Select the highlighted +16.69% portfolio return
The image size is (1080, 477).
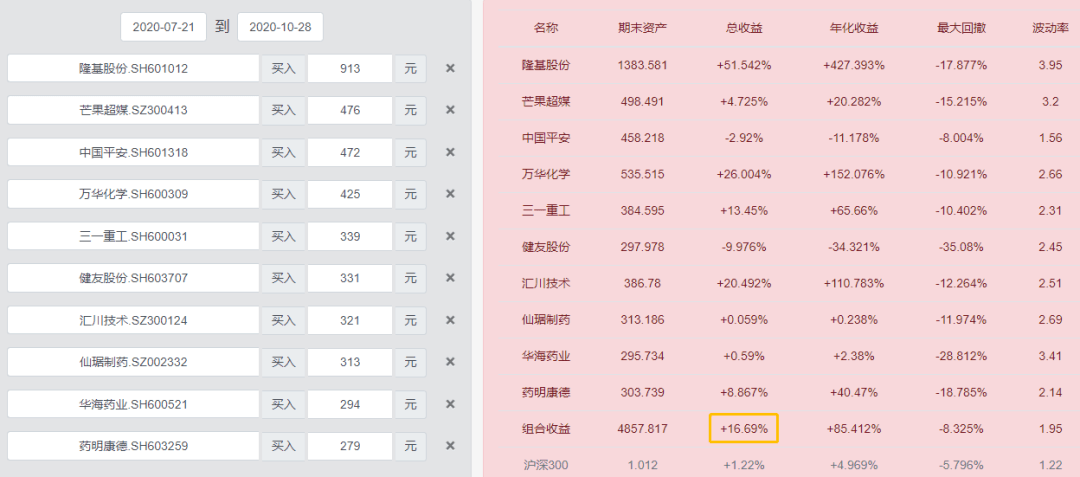coord(744,428)
